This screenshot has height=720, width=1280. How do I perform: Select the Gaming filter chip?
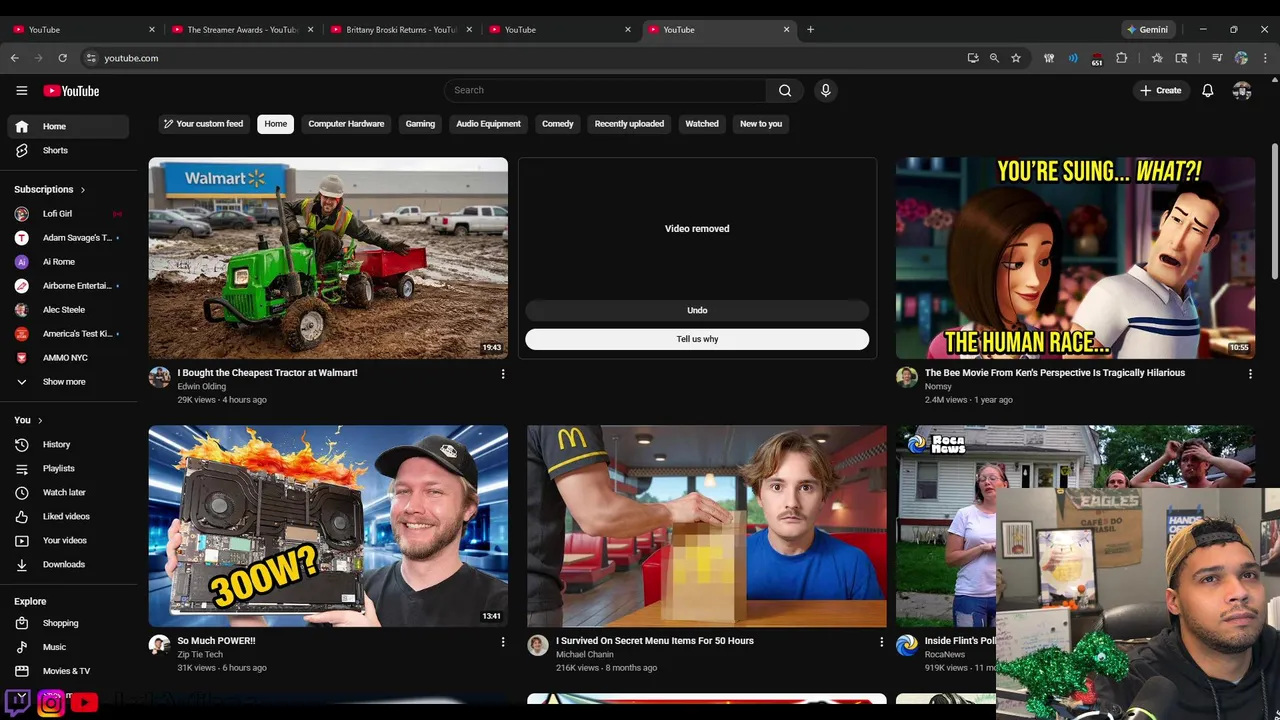click(x=420, y=124)
